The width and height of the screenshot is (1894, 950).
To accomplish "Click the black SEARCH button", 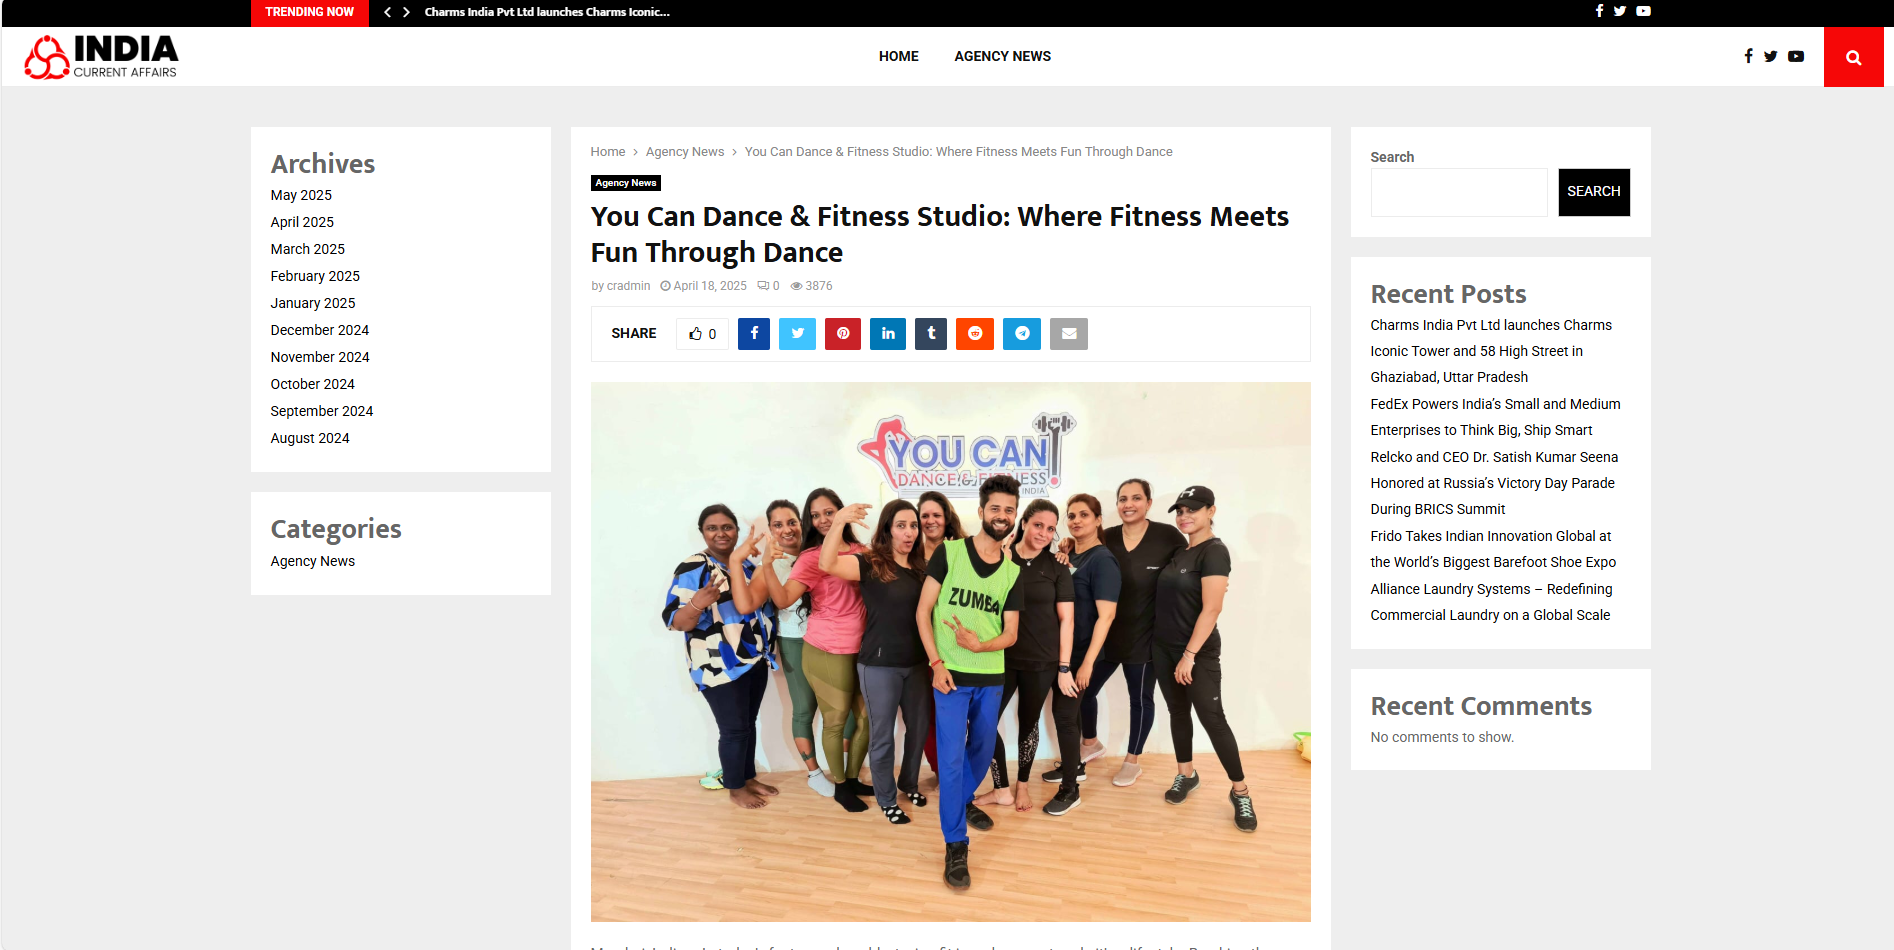I will coord(1594,192).
